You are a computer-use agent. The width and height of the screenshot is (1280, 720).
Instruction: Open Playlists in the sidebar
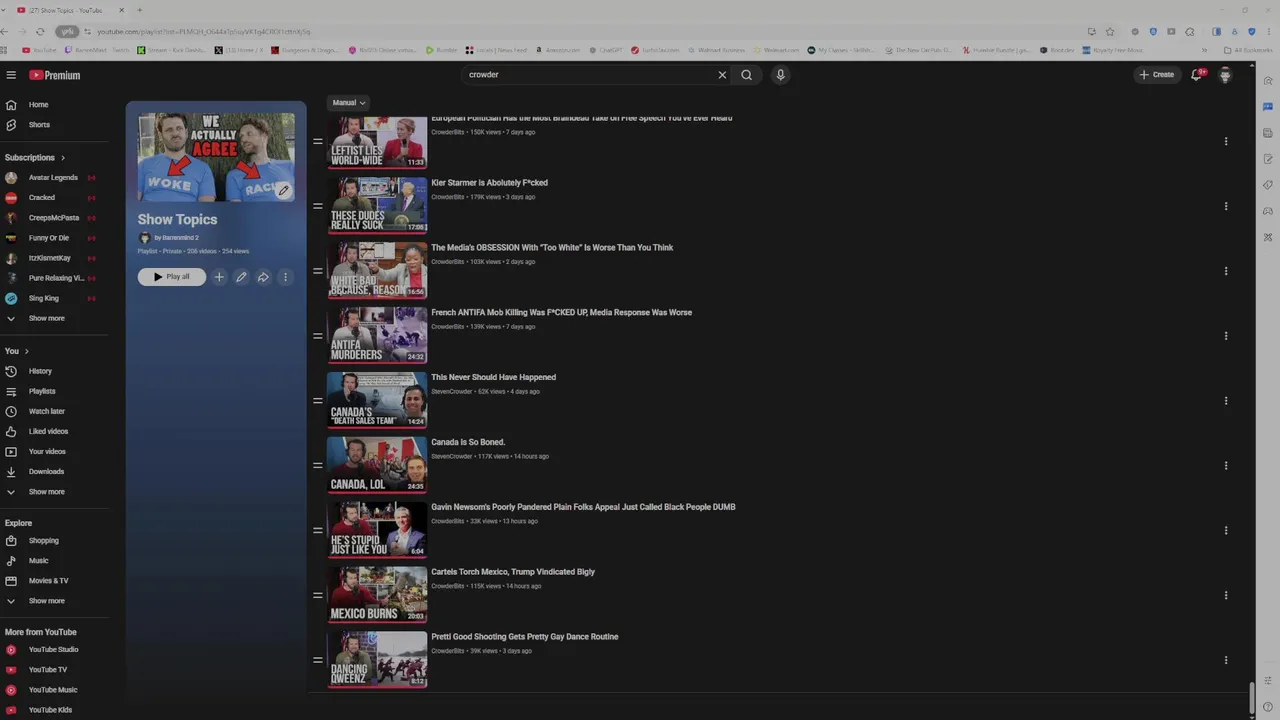[42, 391]
